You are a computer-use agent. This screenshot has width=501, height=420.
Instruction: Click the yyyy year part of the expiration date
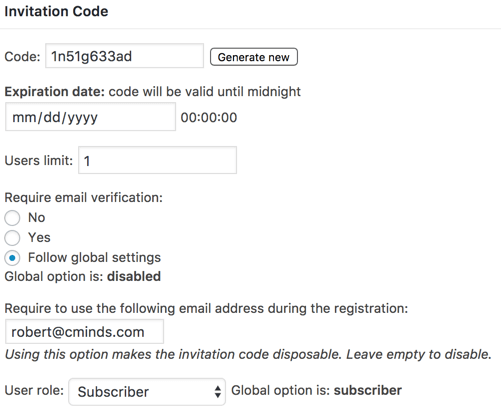pos(82,118)
